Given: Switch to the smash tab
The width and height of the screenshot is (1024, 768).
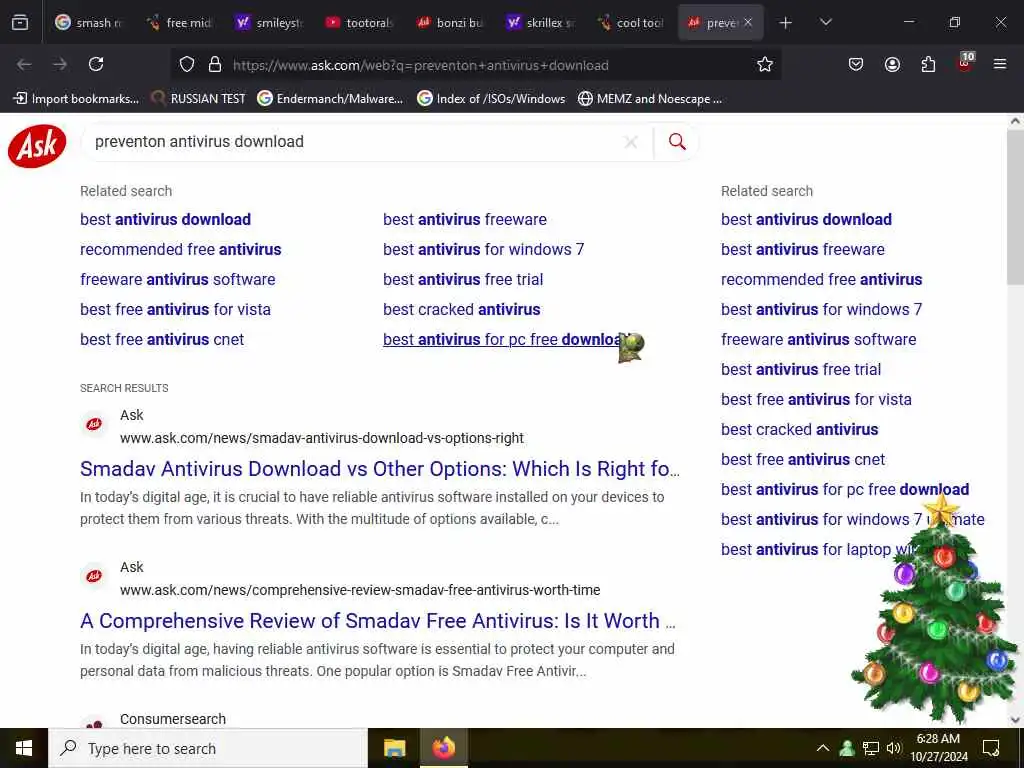Looking at the screenshot, I should point(88,23).
